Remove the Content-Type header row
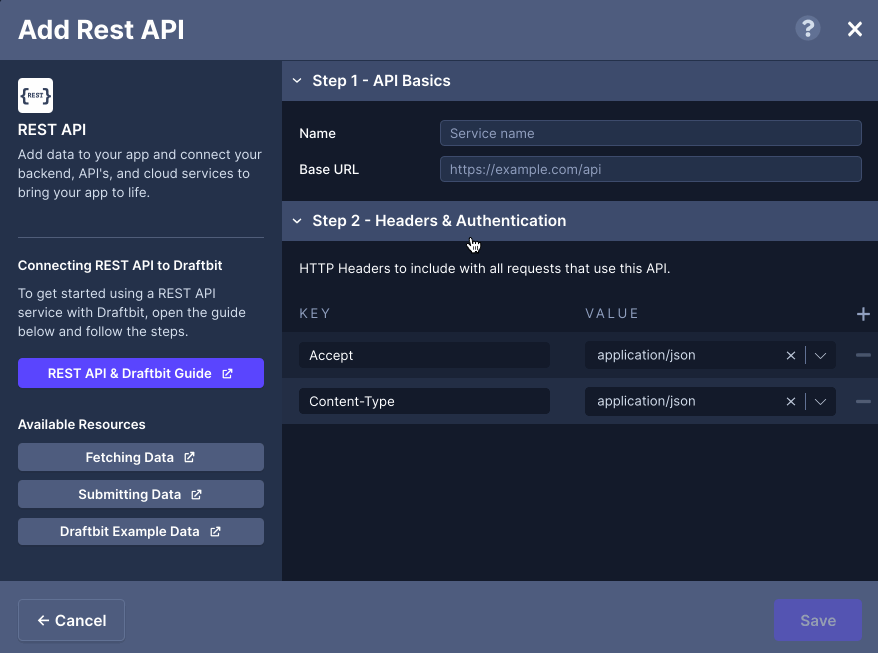This screenshot has height=653, width=878. click(863, 401)
